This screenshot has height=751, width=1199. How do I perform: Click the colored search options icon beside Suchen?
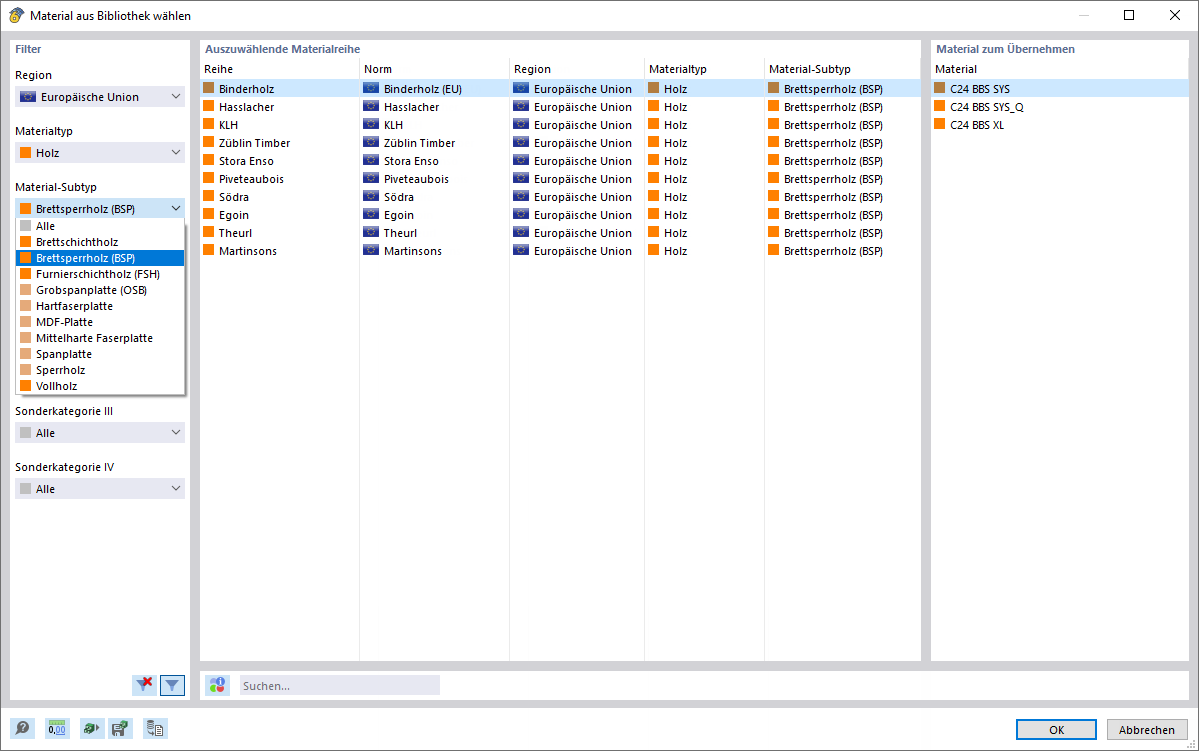(x=217, y=685)
